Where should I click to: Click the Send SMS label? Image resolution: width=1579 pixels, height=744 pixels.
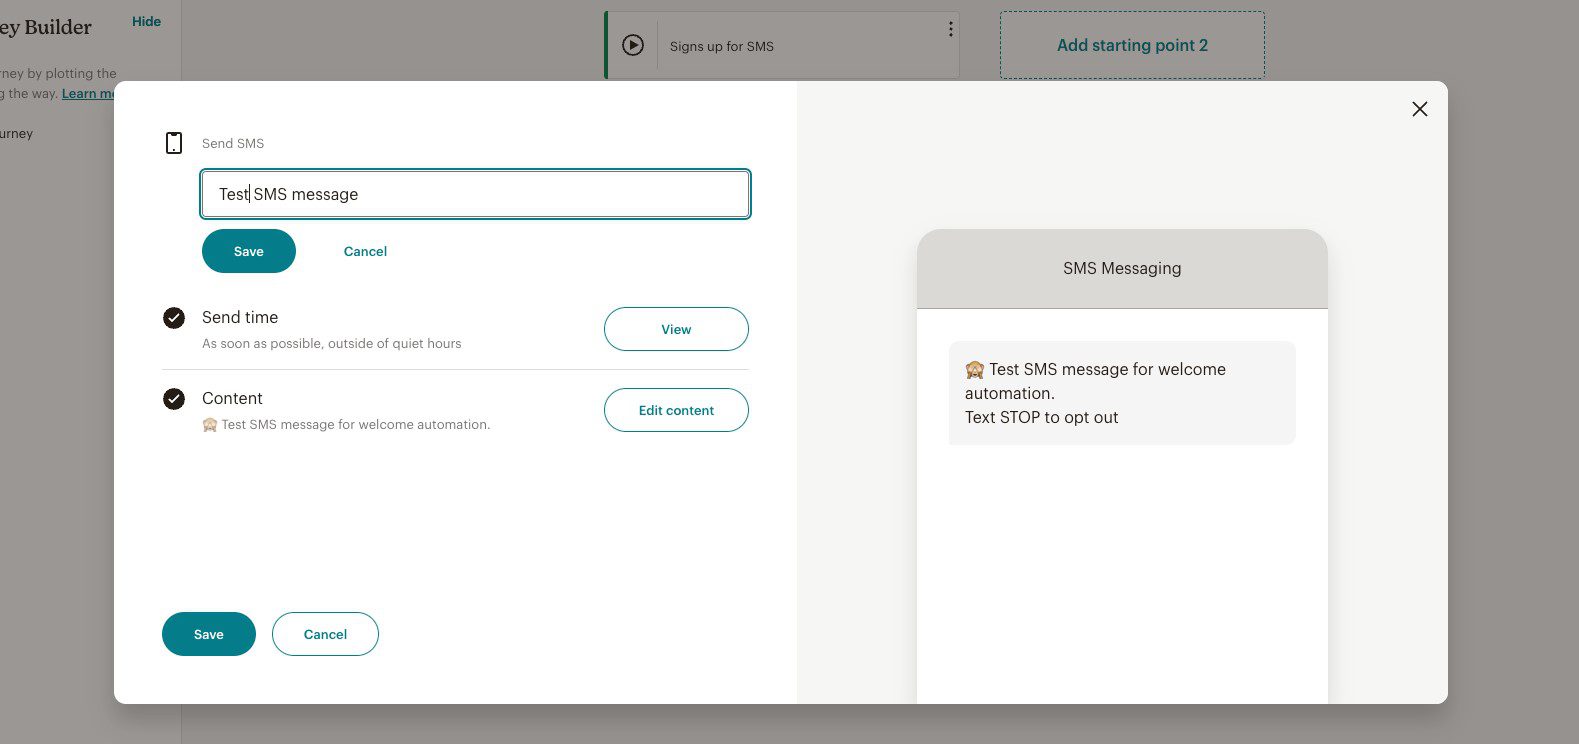233,143
